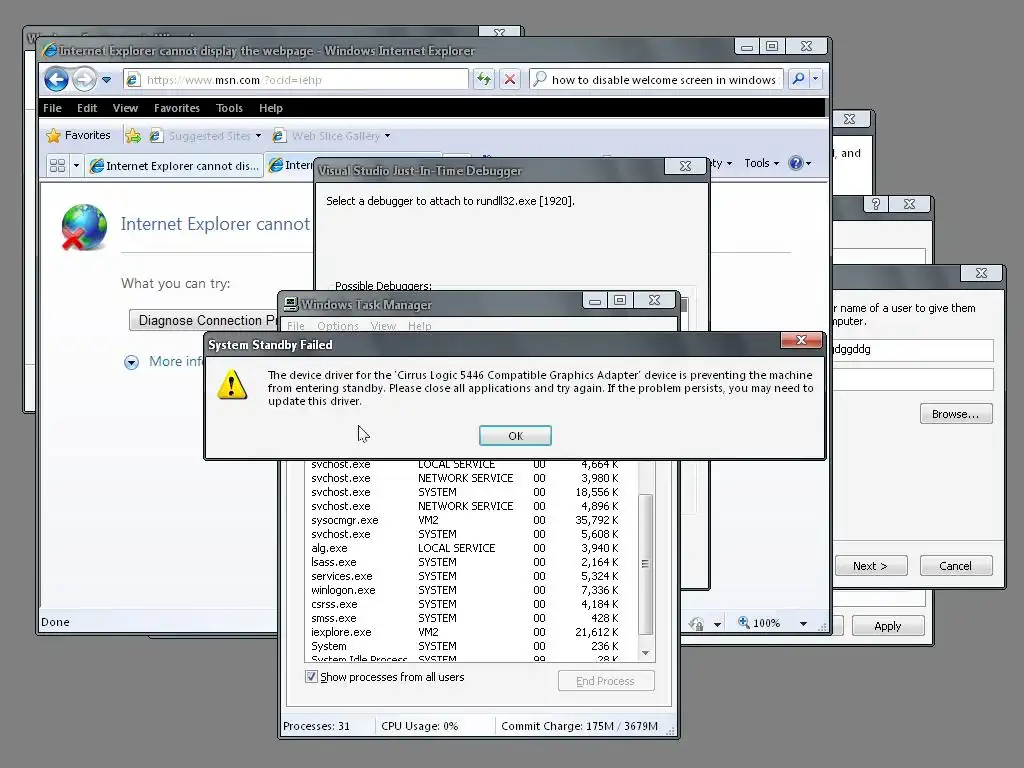Open the View menu in Task Manager

coord(383,326)
